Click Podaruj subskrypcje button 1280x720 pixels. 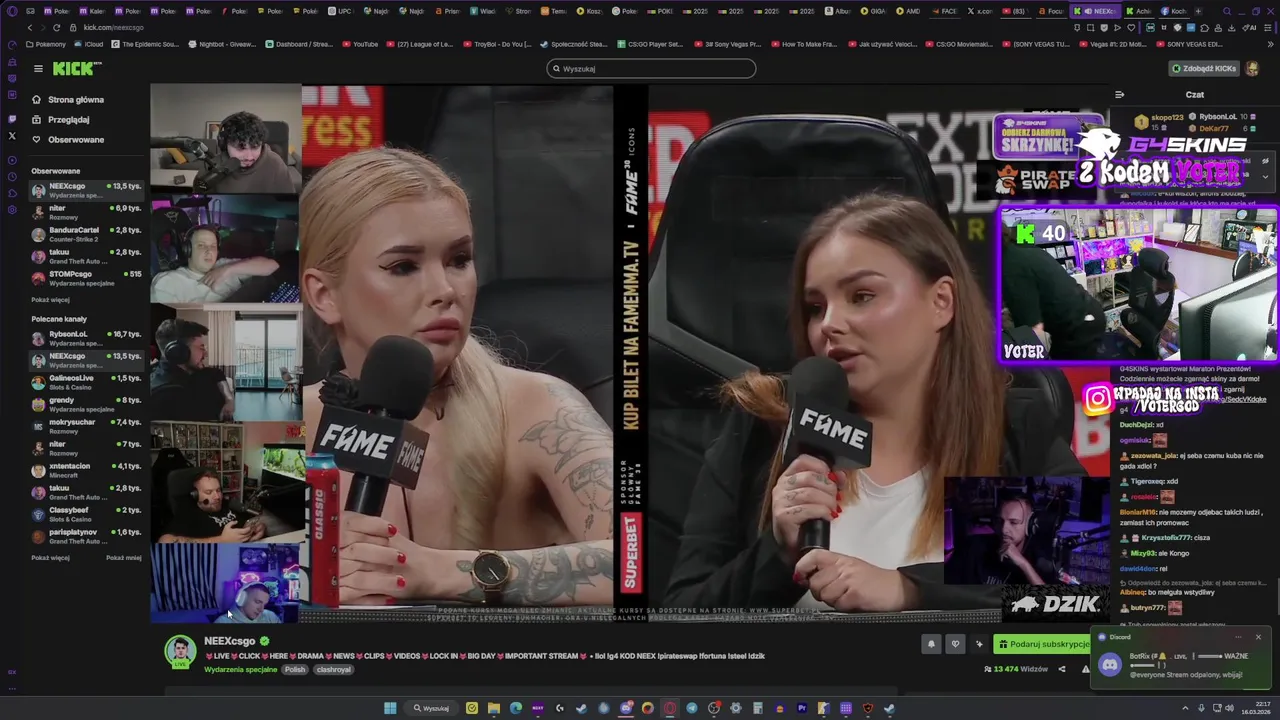pos(1044,645)
